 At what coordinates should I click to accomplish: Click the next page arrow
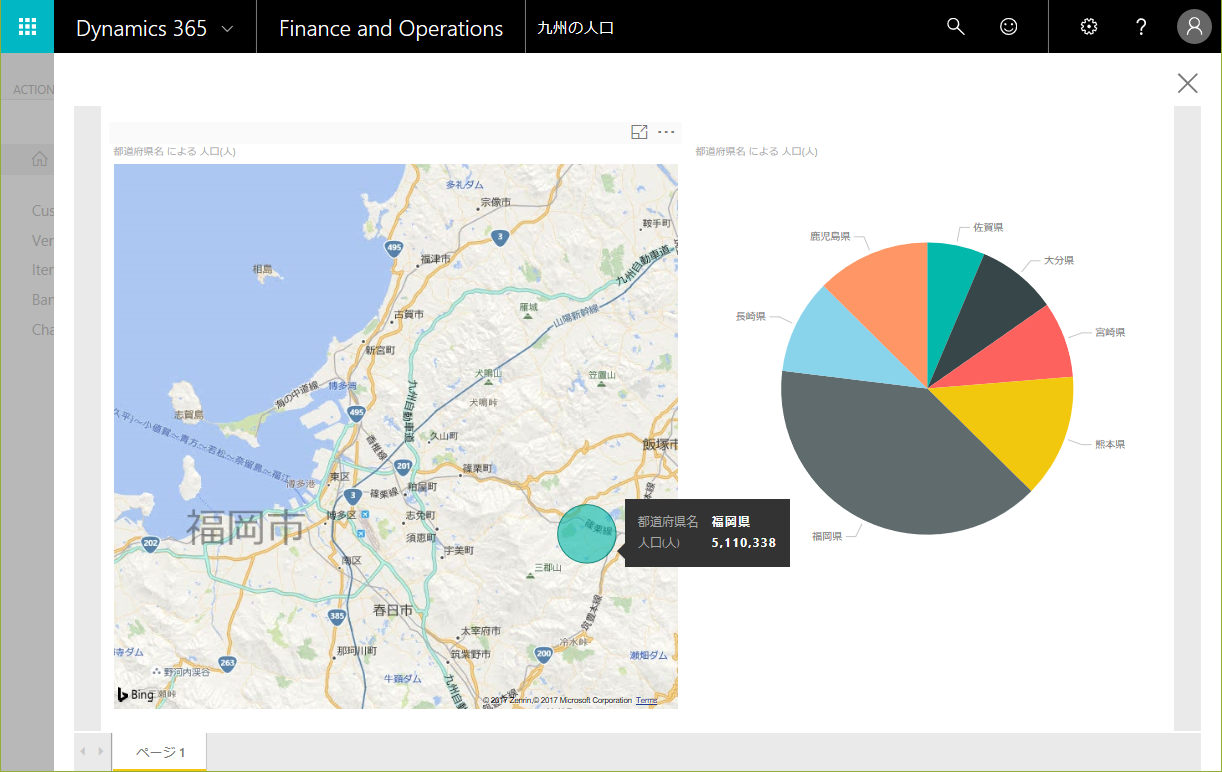point(100,751)
